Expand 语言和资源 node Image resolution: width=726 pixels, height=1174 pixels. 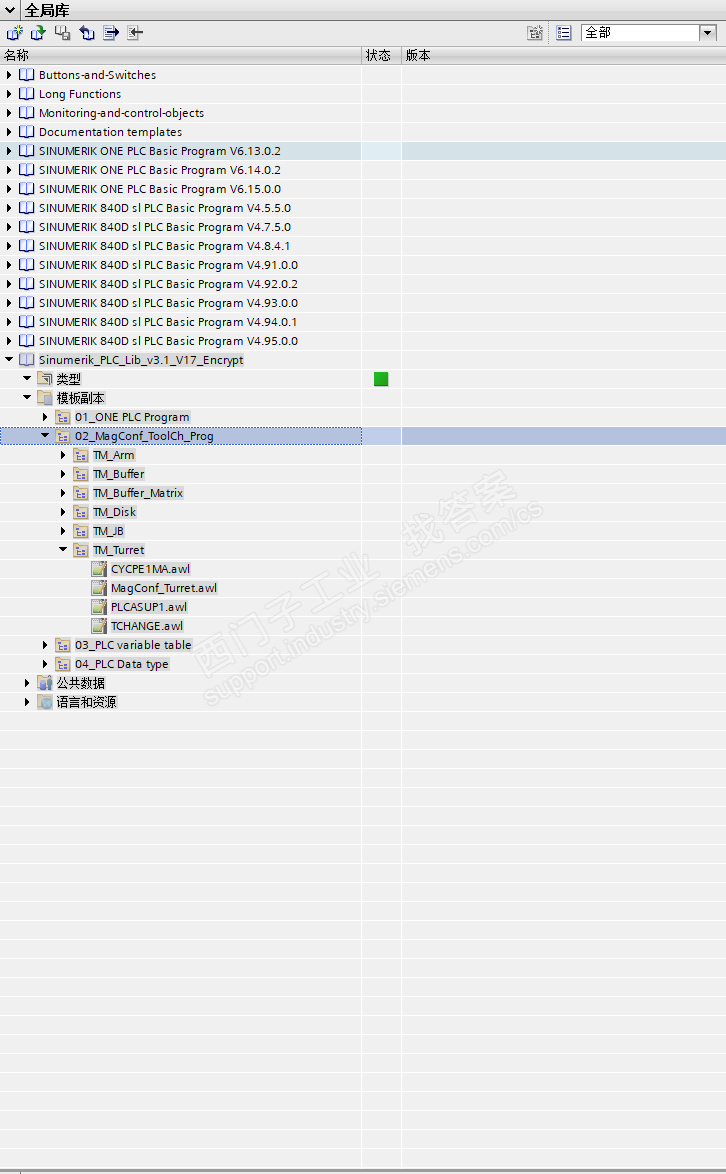coord(27,702)
